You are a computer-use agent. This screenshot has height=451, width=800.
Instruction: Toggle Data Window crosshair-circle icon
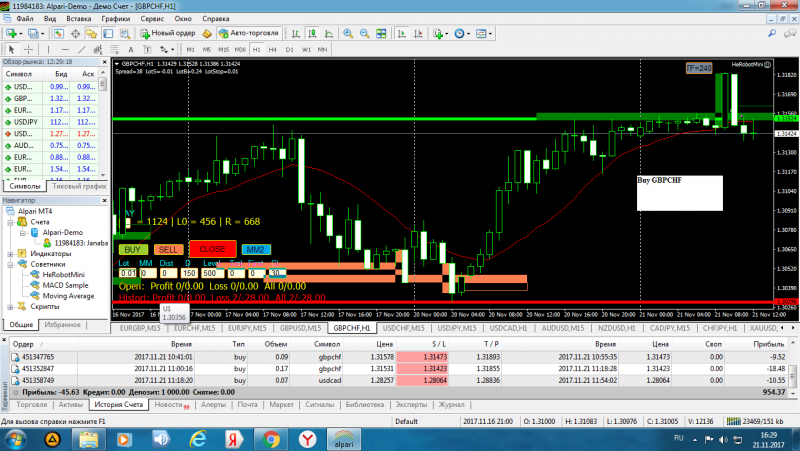pyautogui.click(x=76, y=34)
